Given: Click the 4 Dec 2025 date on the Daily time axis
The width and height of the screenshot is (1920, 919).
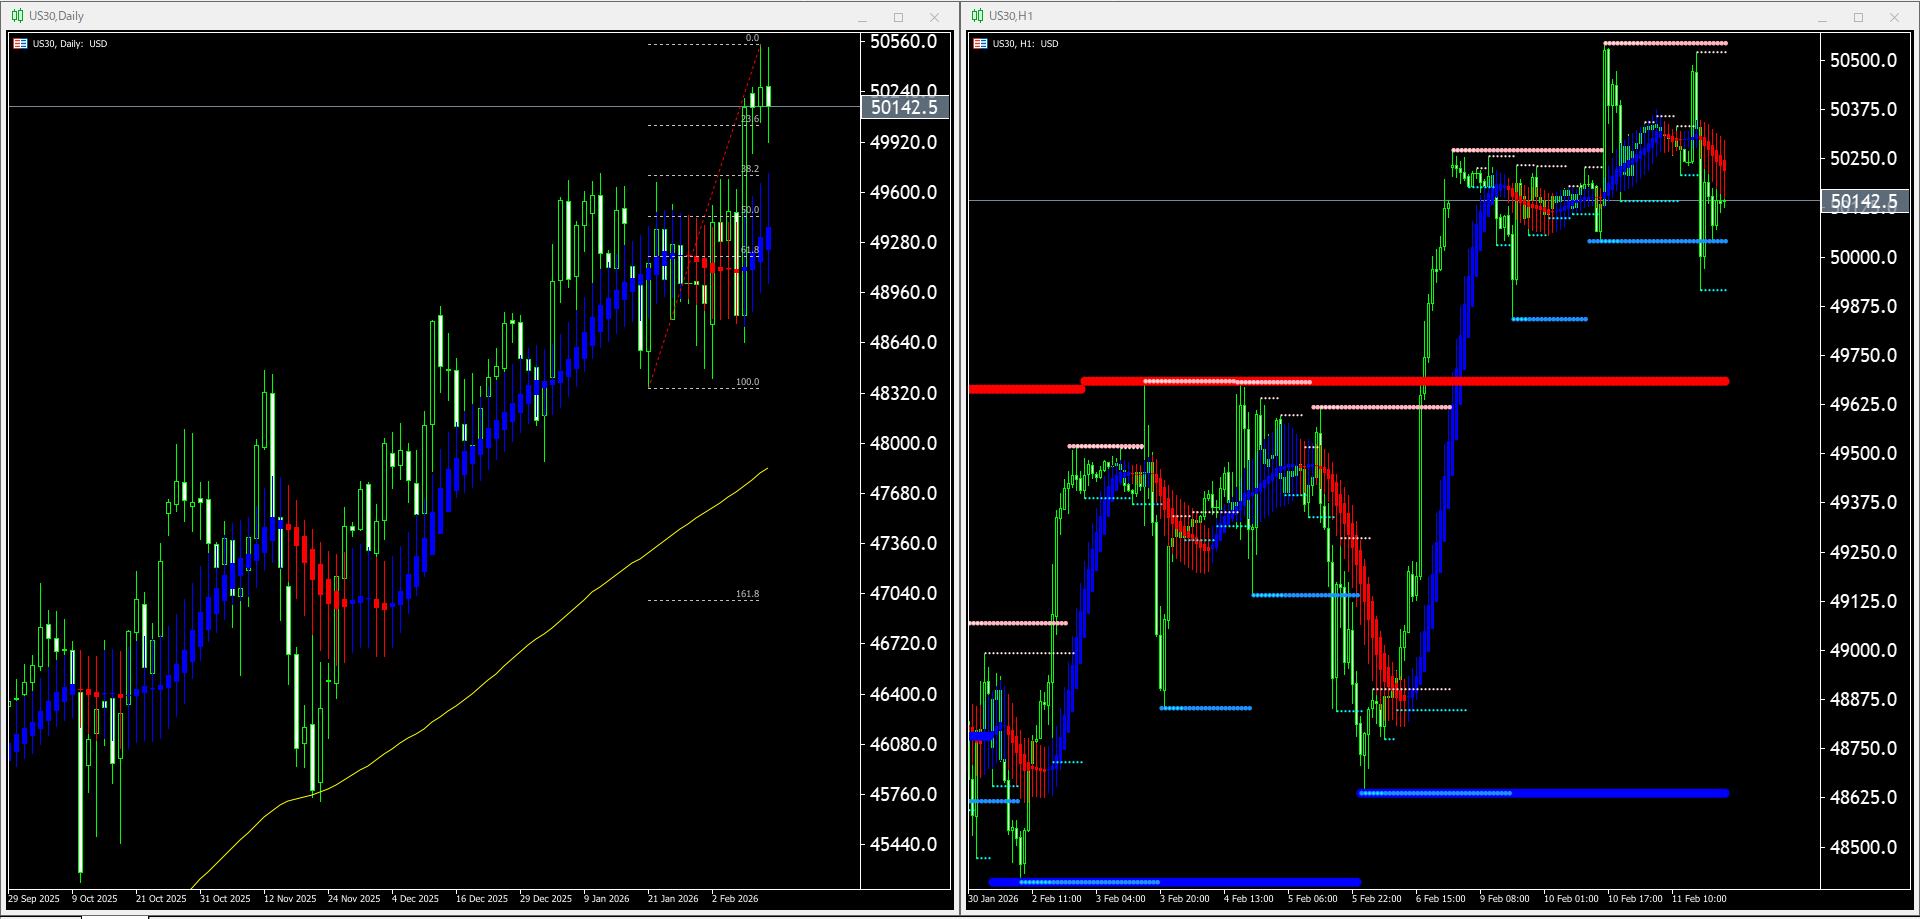Looking at the screenshot, I should [x=415, y=899].
